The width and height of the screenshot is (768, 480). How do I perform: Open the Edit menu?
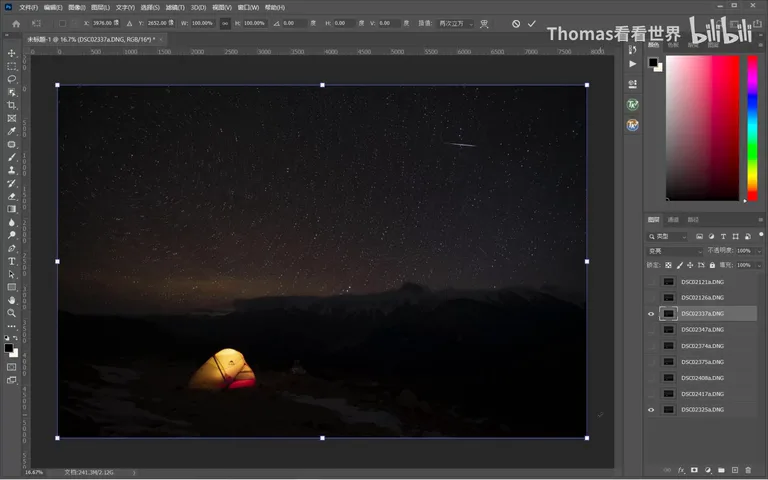coord(53,7)
